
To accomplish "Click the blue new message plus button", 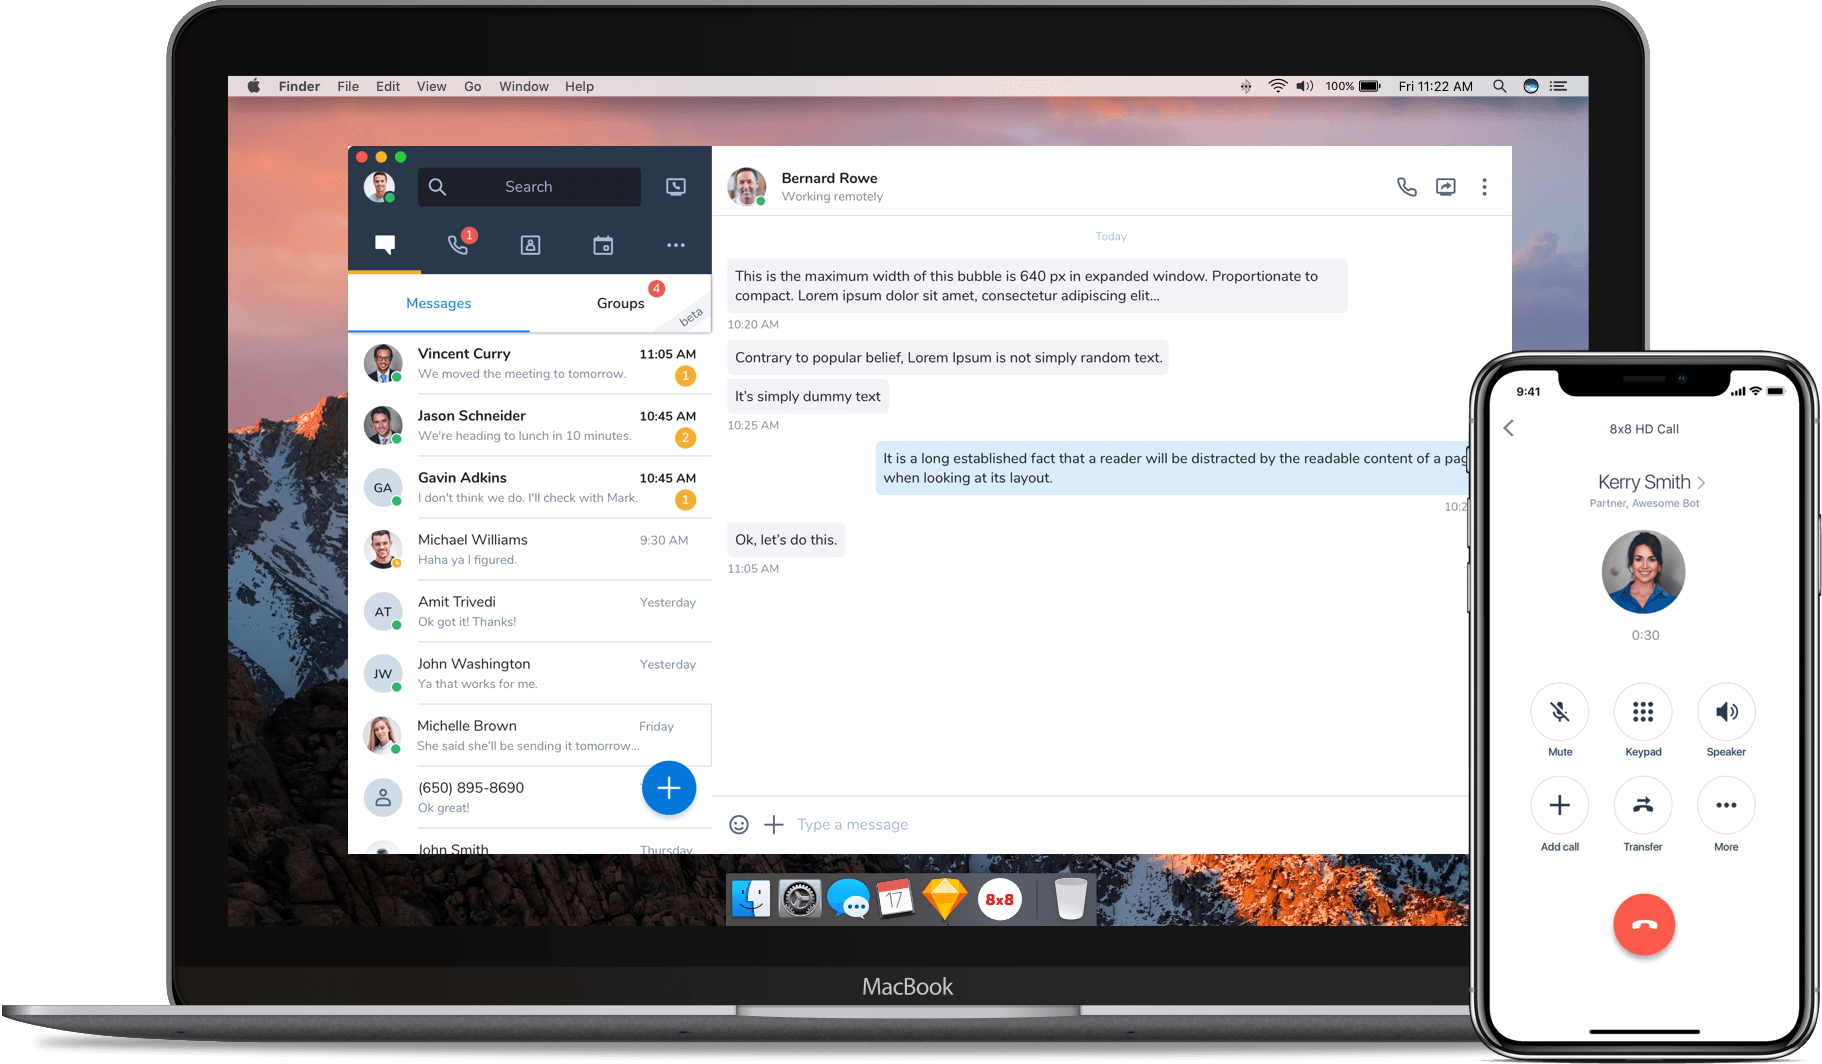I will point(668,788).
